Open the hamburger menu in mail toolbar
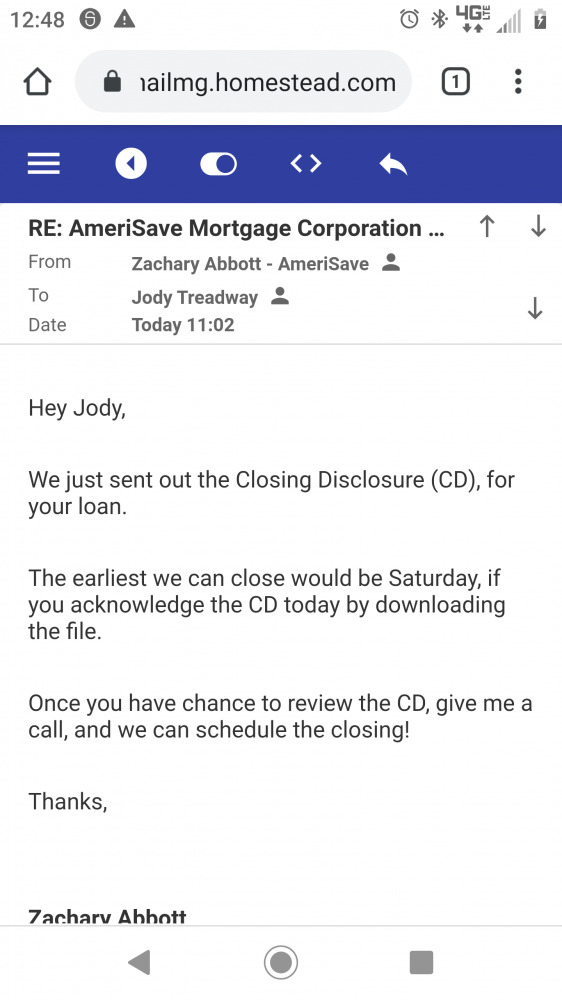The width and height of the screenshot is (562, 1000). pos(44,165)
